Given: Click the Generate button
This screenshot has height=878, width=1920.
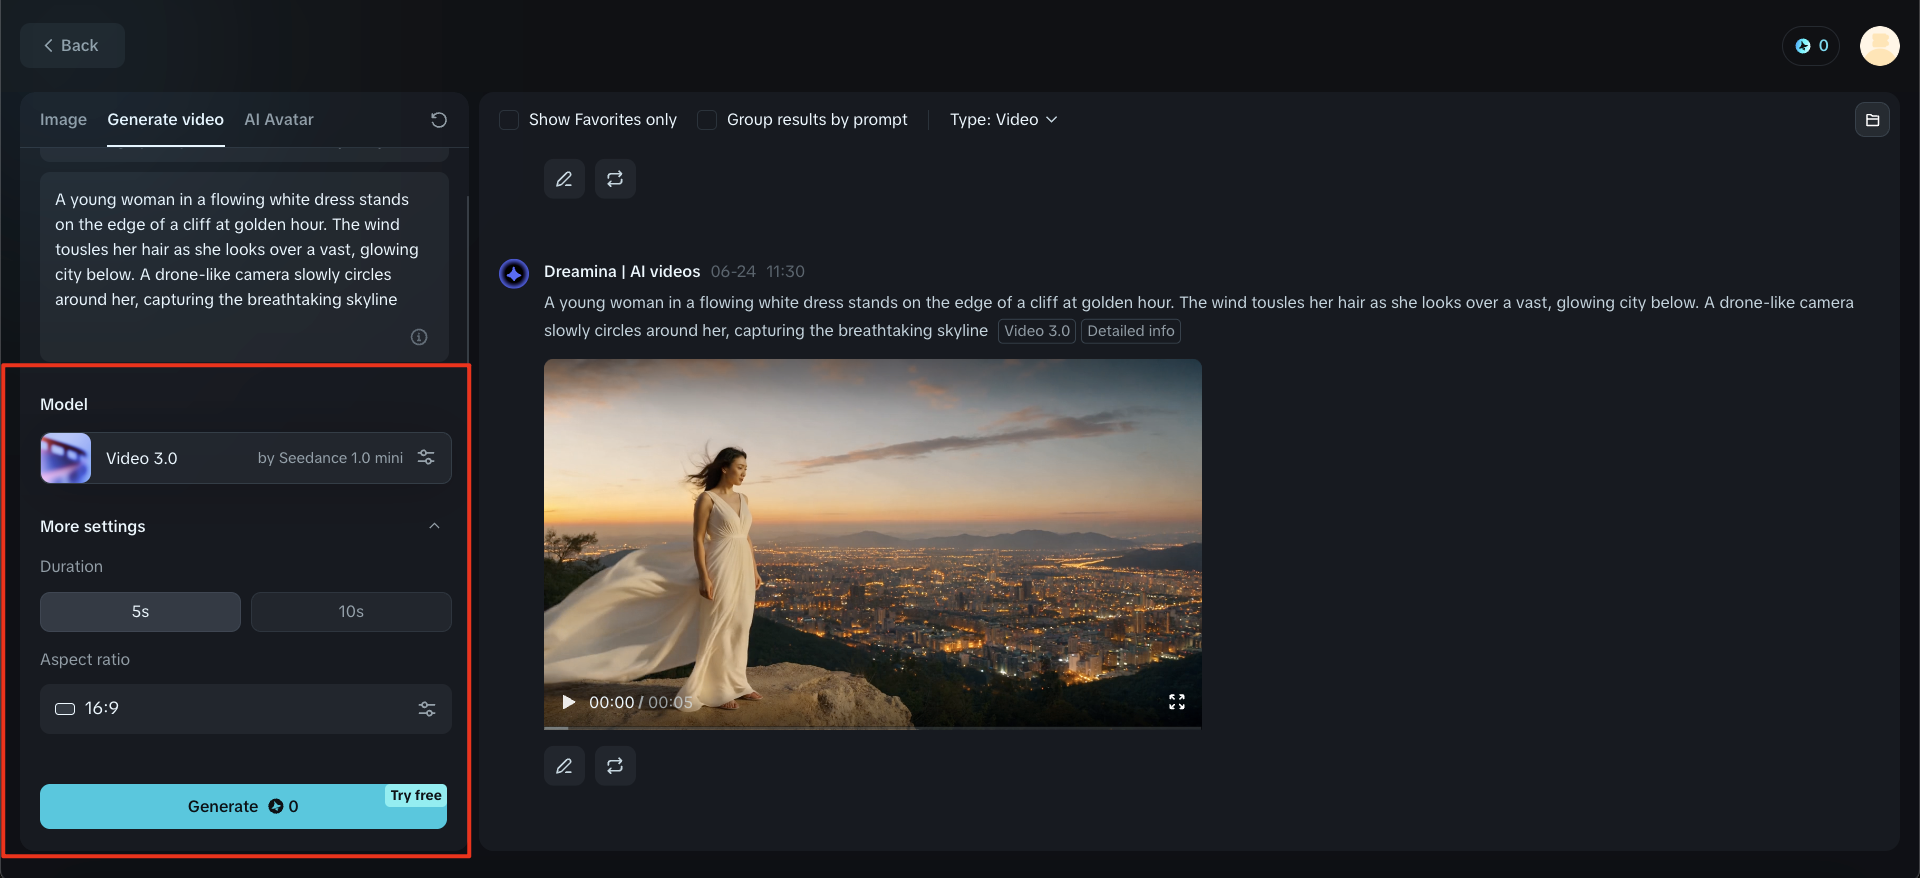Looking at the screenshot, I should pyautogui.click(x=243, y=806).
